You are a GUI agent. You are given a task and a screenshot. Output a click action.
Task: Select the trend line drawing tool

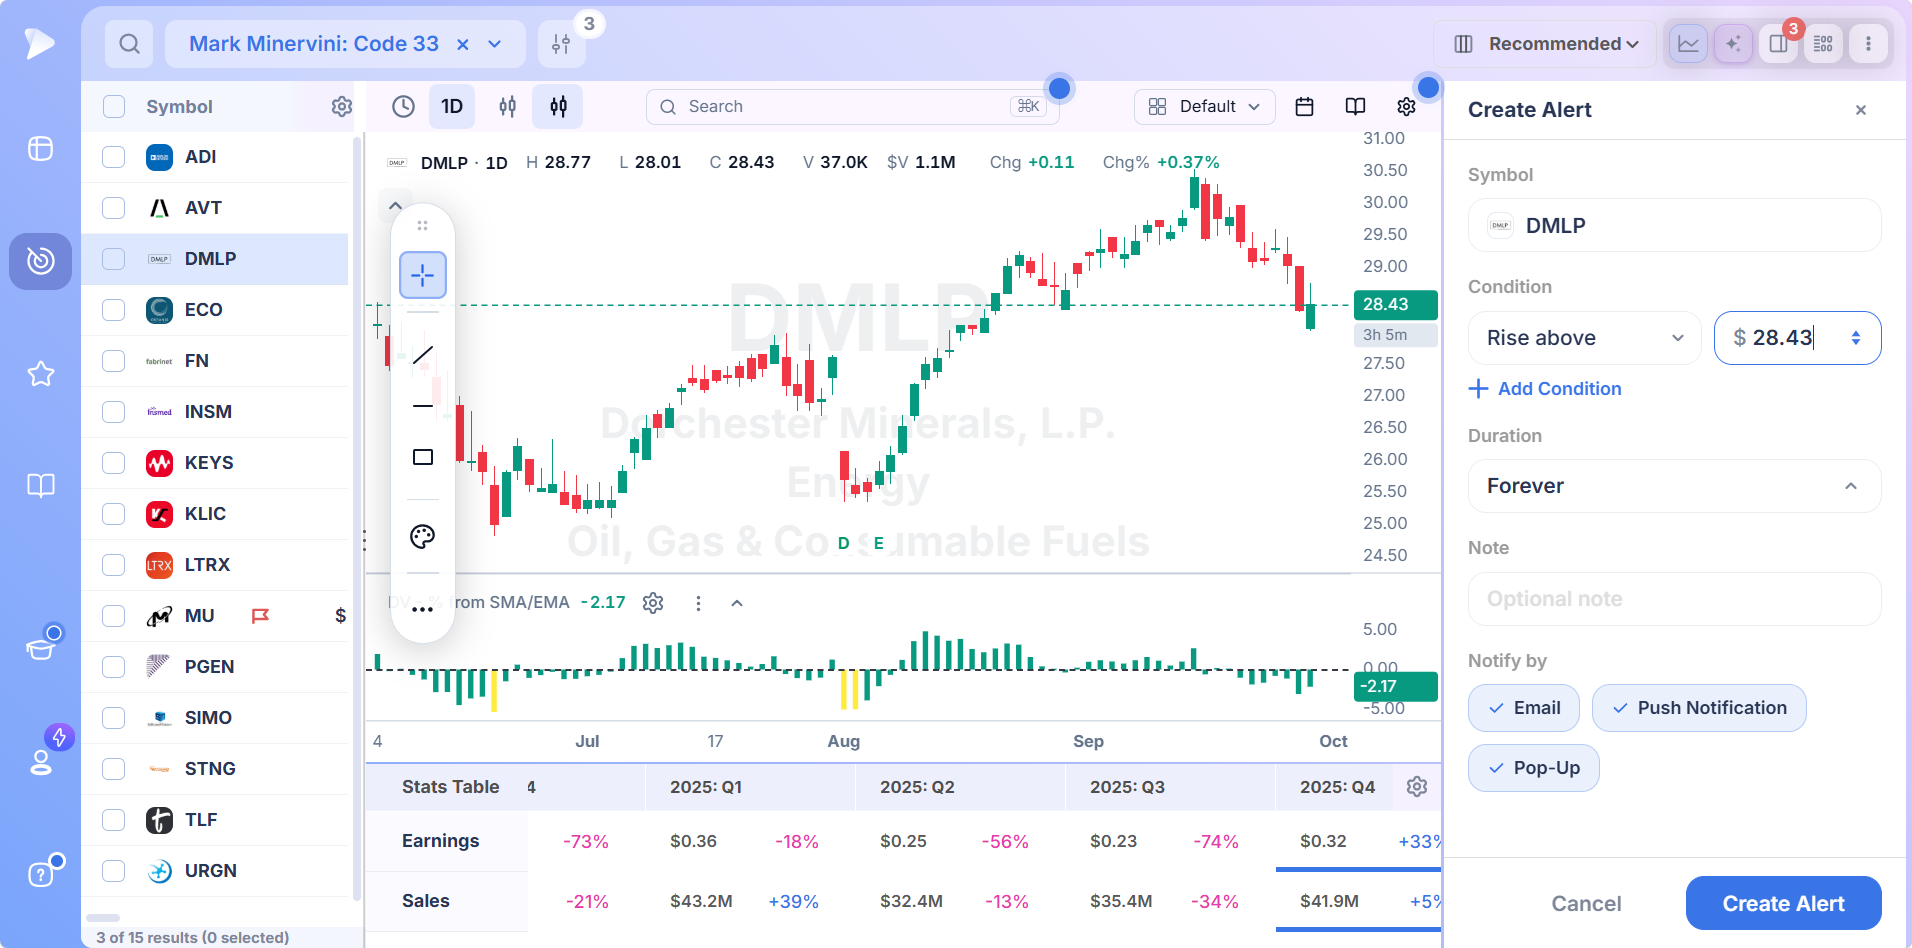coord(423,354)
